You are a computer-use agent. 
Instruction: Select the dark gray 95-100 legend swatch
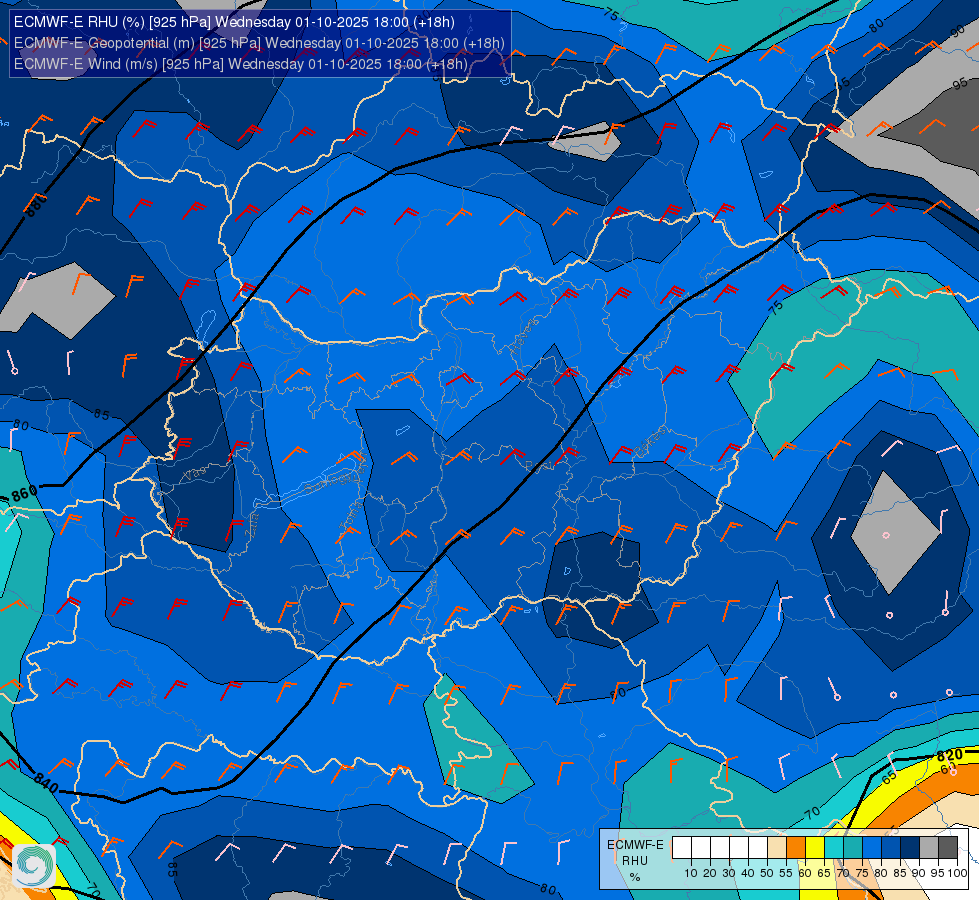(948, 848)
